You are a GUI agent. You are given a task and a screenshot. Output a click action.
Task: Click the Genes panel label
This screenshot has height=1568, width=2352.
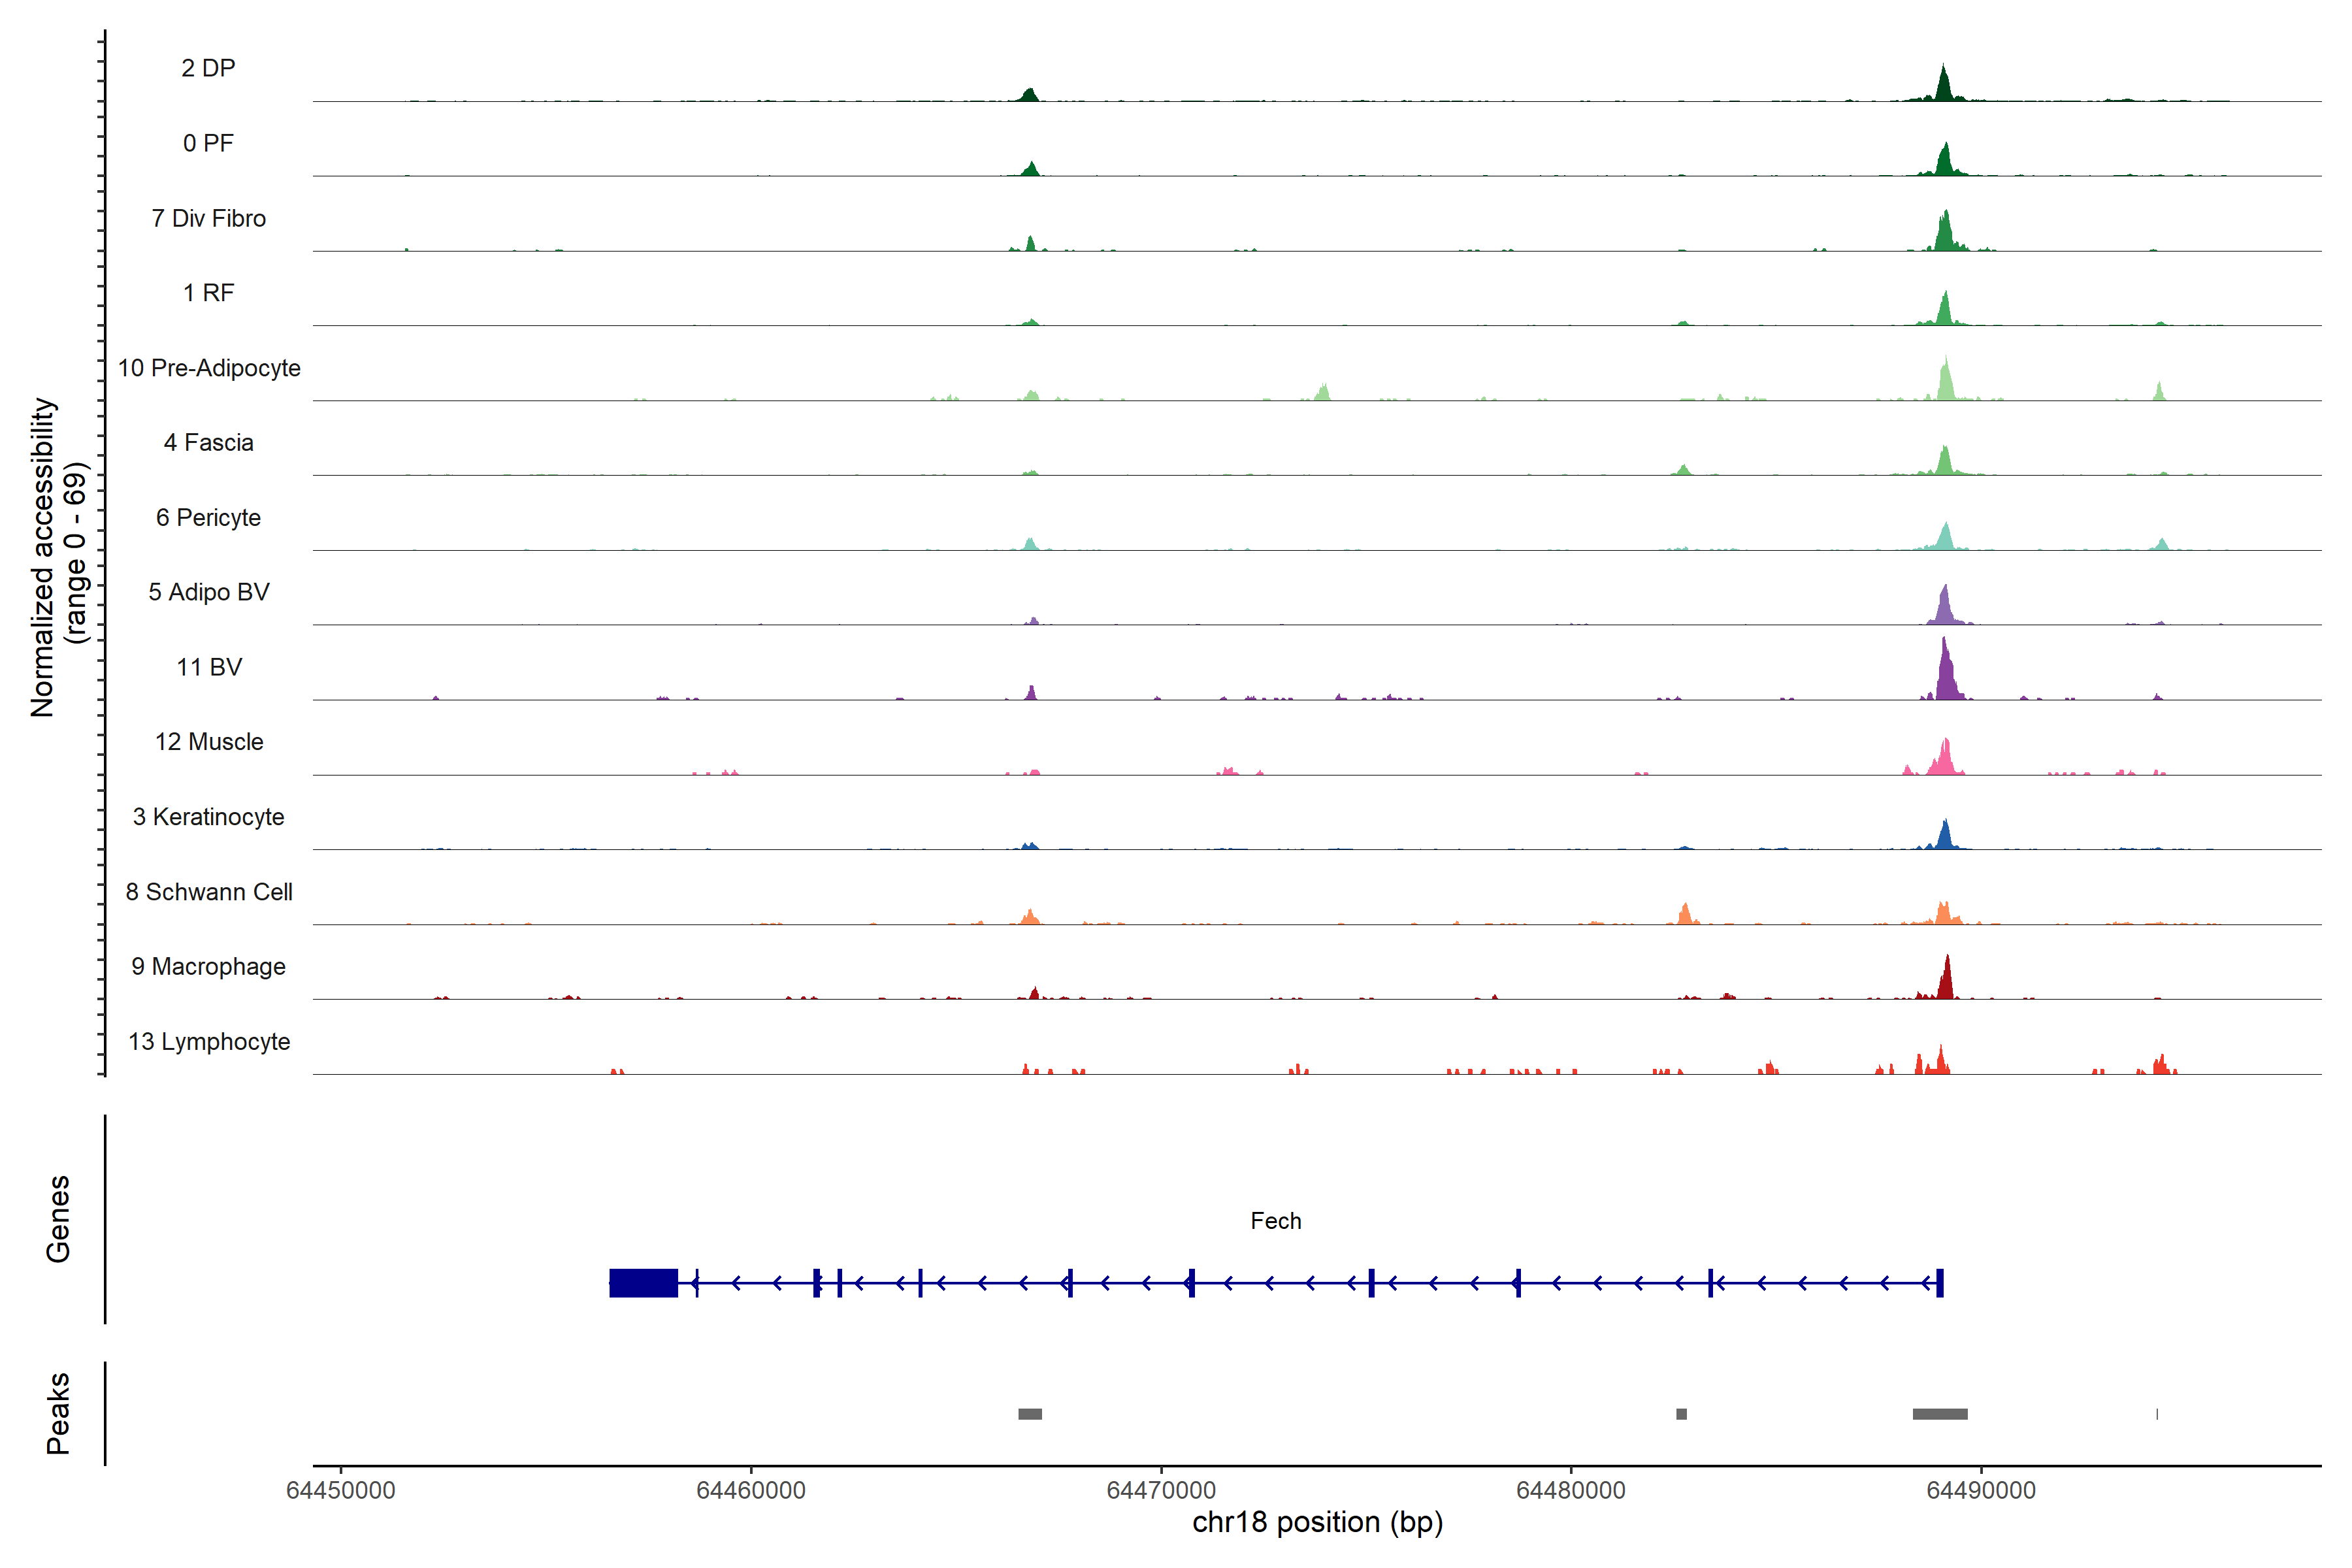(58, 1219)
